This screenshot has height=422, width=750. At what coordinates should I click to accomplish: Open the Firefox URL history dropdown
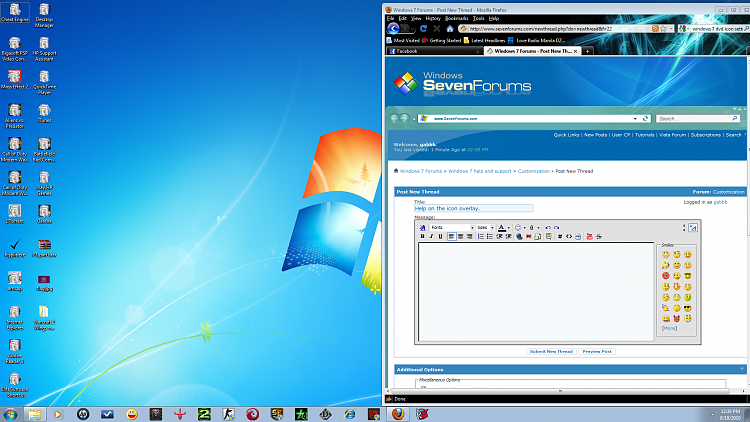tap(671, 29)
